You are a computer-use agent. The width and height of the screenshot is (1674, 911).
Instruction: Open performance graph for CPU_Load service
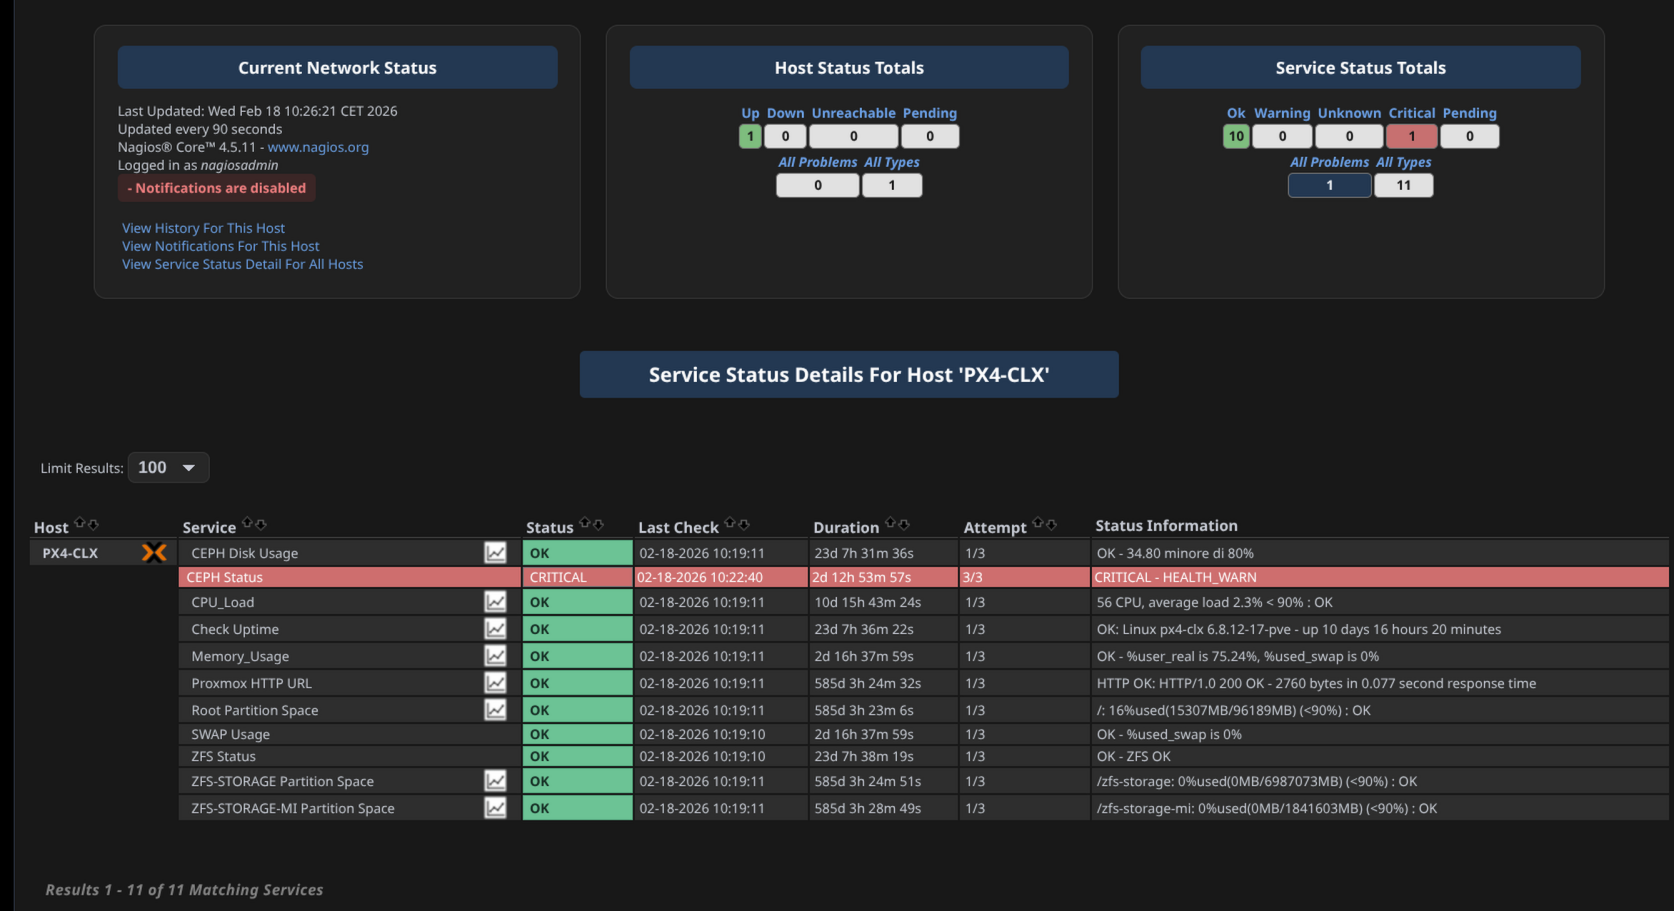tap(495, 601)
